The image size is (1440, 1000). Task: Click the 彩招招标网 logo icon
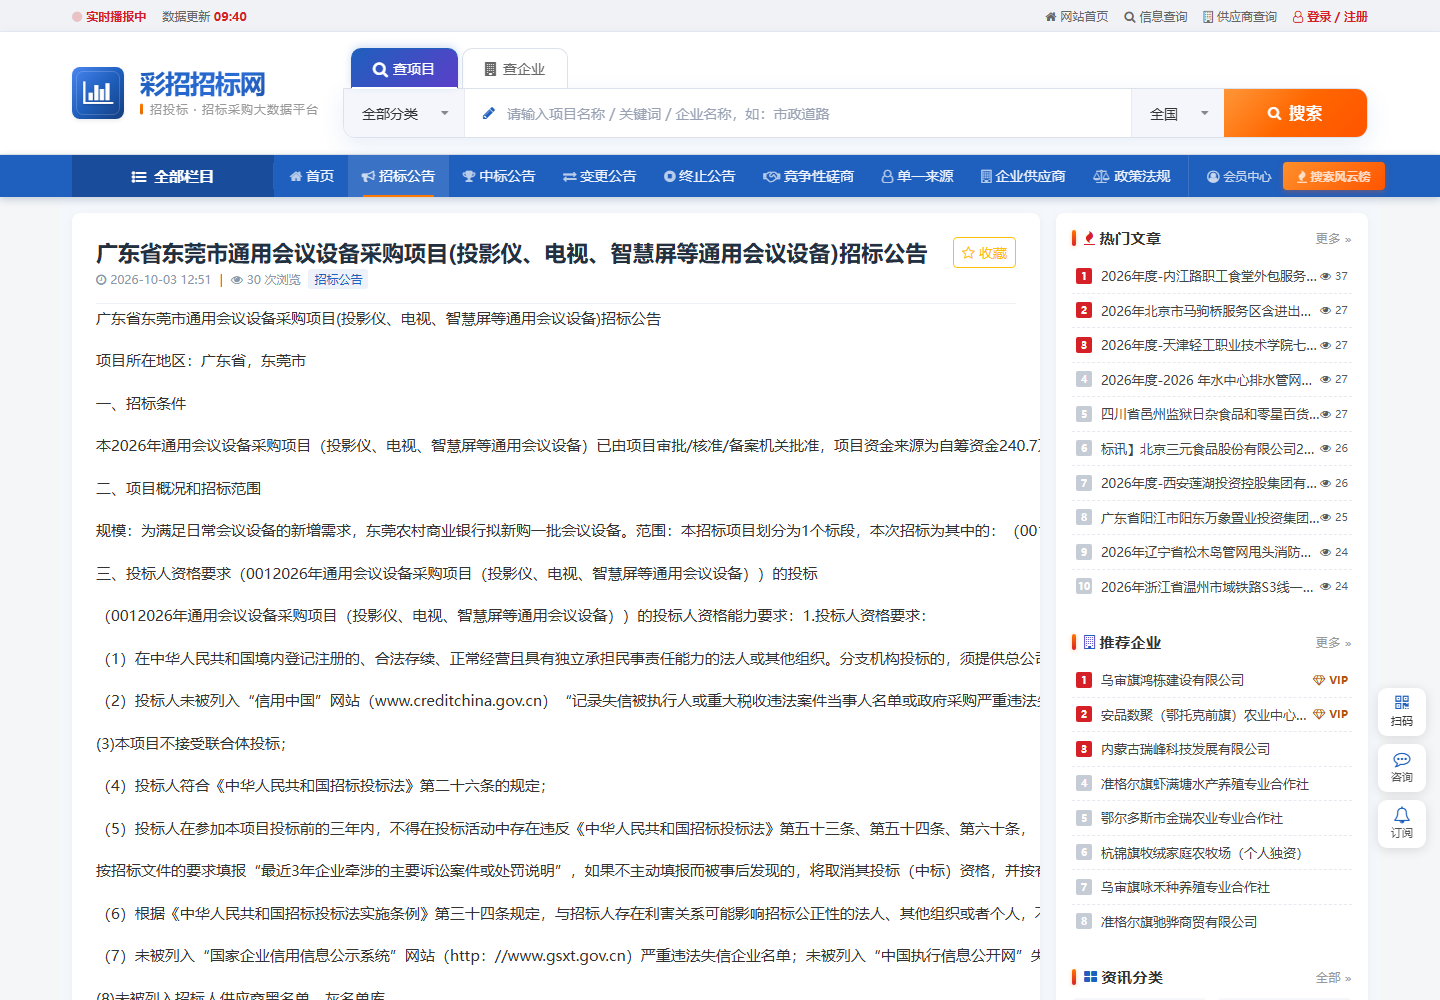point(98,93)
